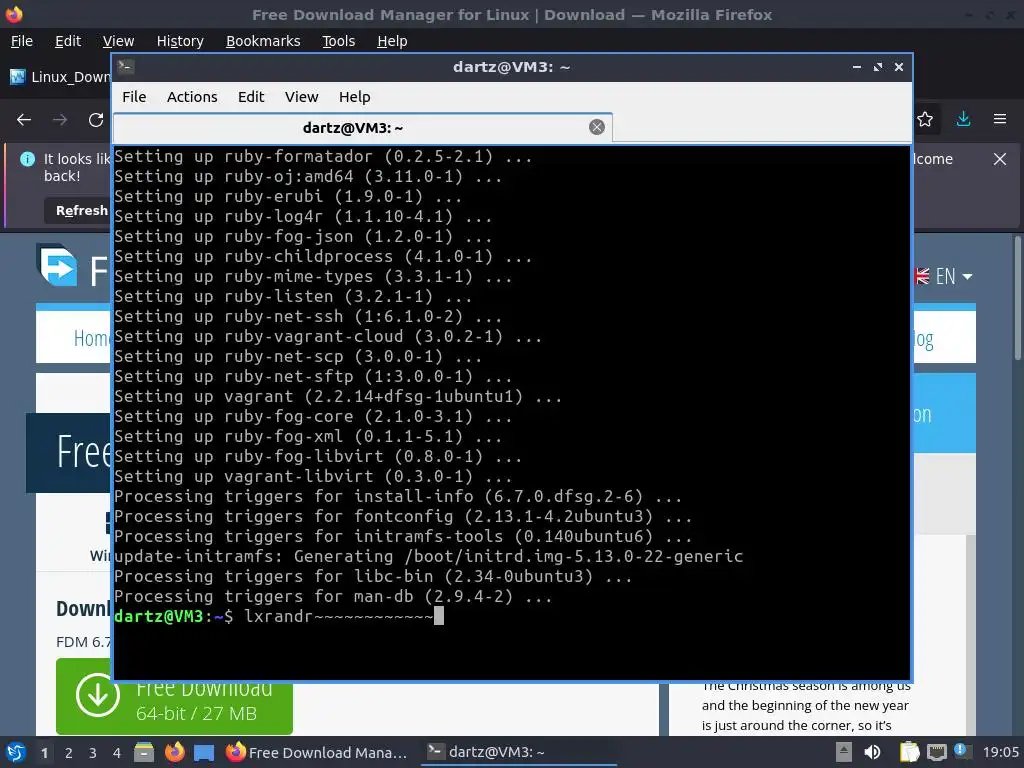Click the green Free Download 64-bit button
This screenshot has width=1024, height=768.
[x=174, y=697]
